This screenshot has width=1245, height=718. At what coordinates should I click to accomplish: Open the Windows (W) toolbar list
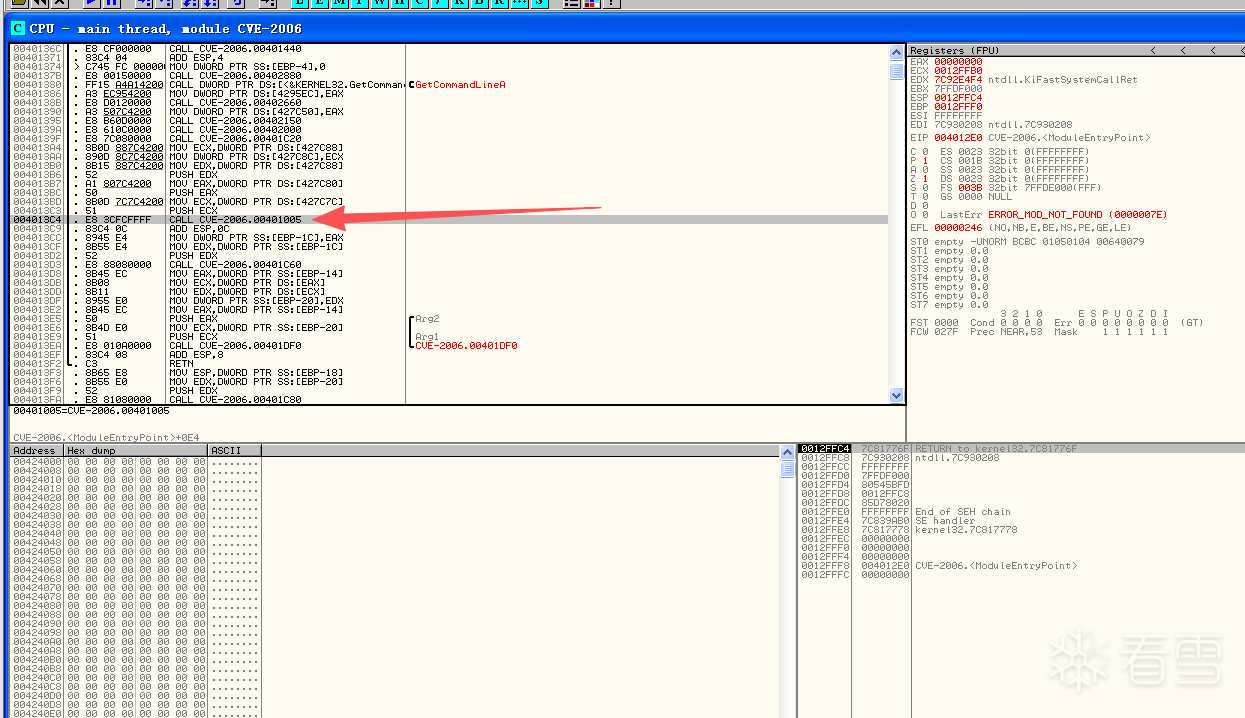pos(381,3)
